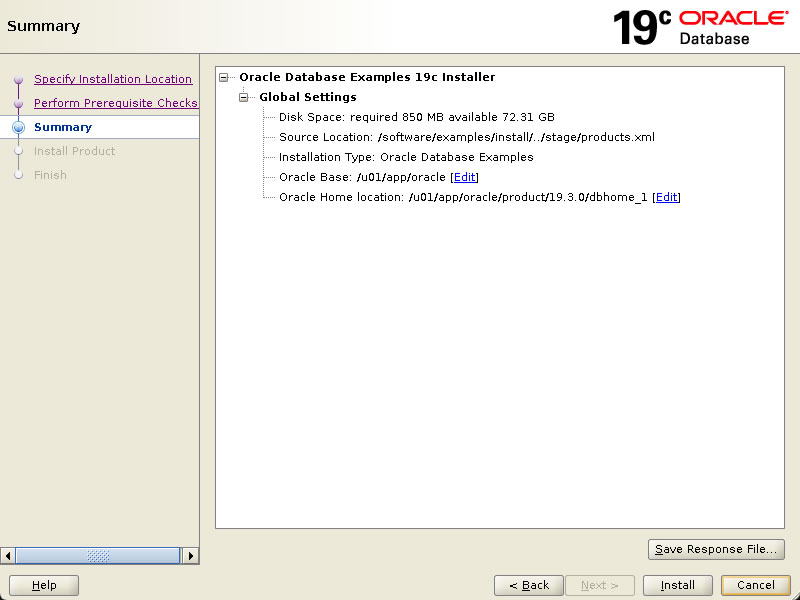Select the Summary step in sidebar
This screenshot has height=600, width=800.
(x=63, y=127)
